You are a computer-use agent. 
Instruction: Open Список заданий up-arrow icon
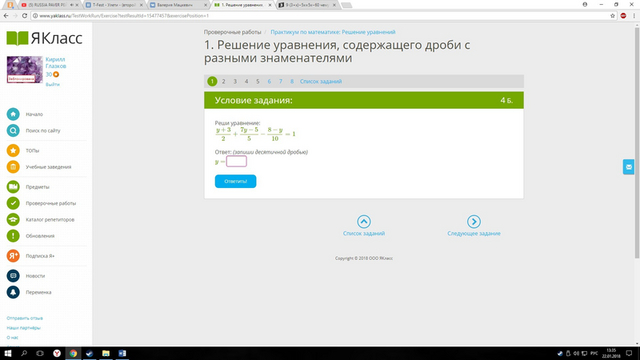click(364, 221)
